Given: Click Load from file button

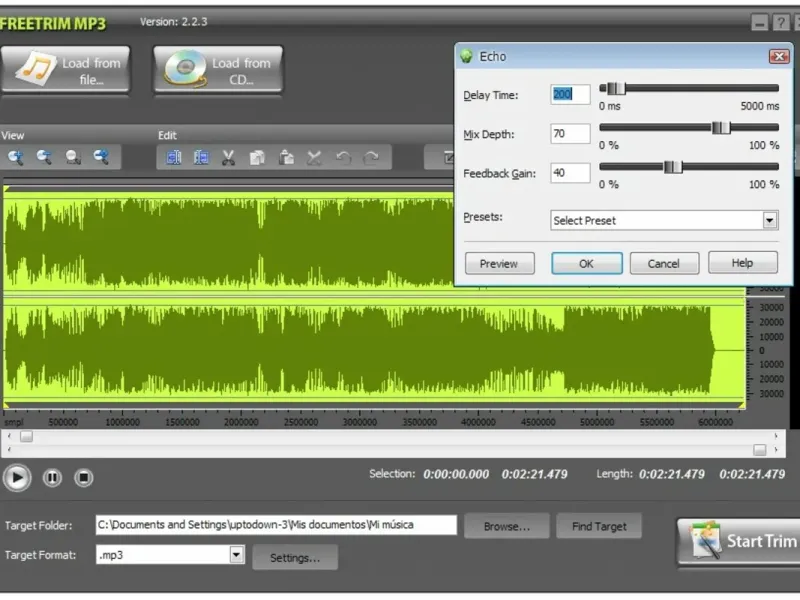Looking at the screenshot, I should tap(66, 70).
